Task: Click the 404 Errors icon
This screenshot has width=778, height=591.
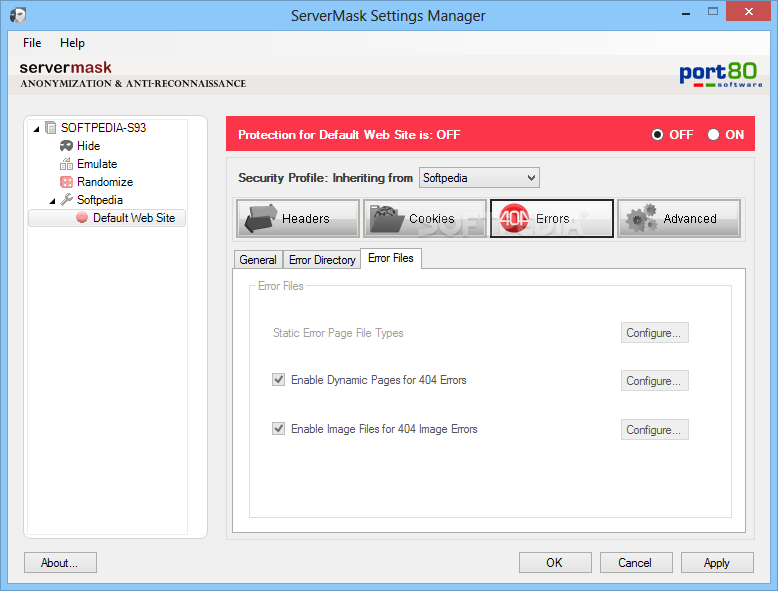Action: coord(514,218)
